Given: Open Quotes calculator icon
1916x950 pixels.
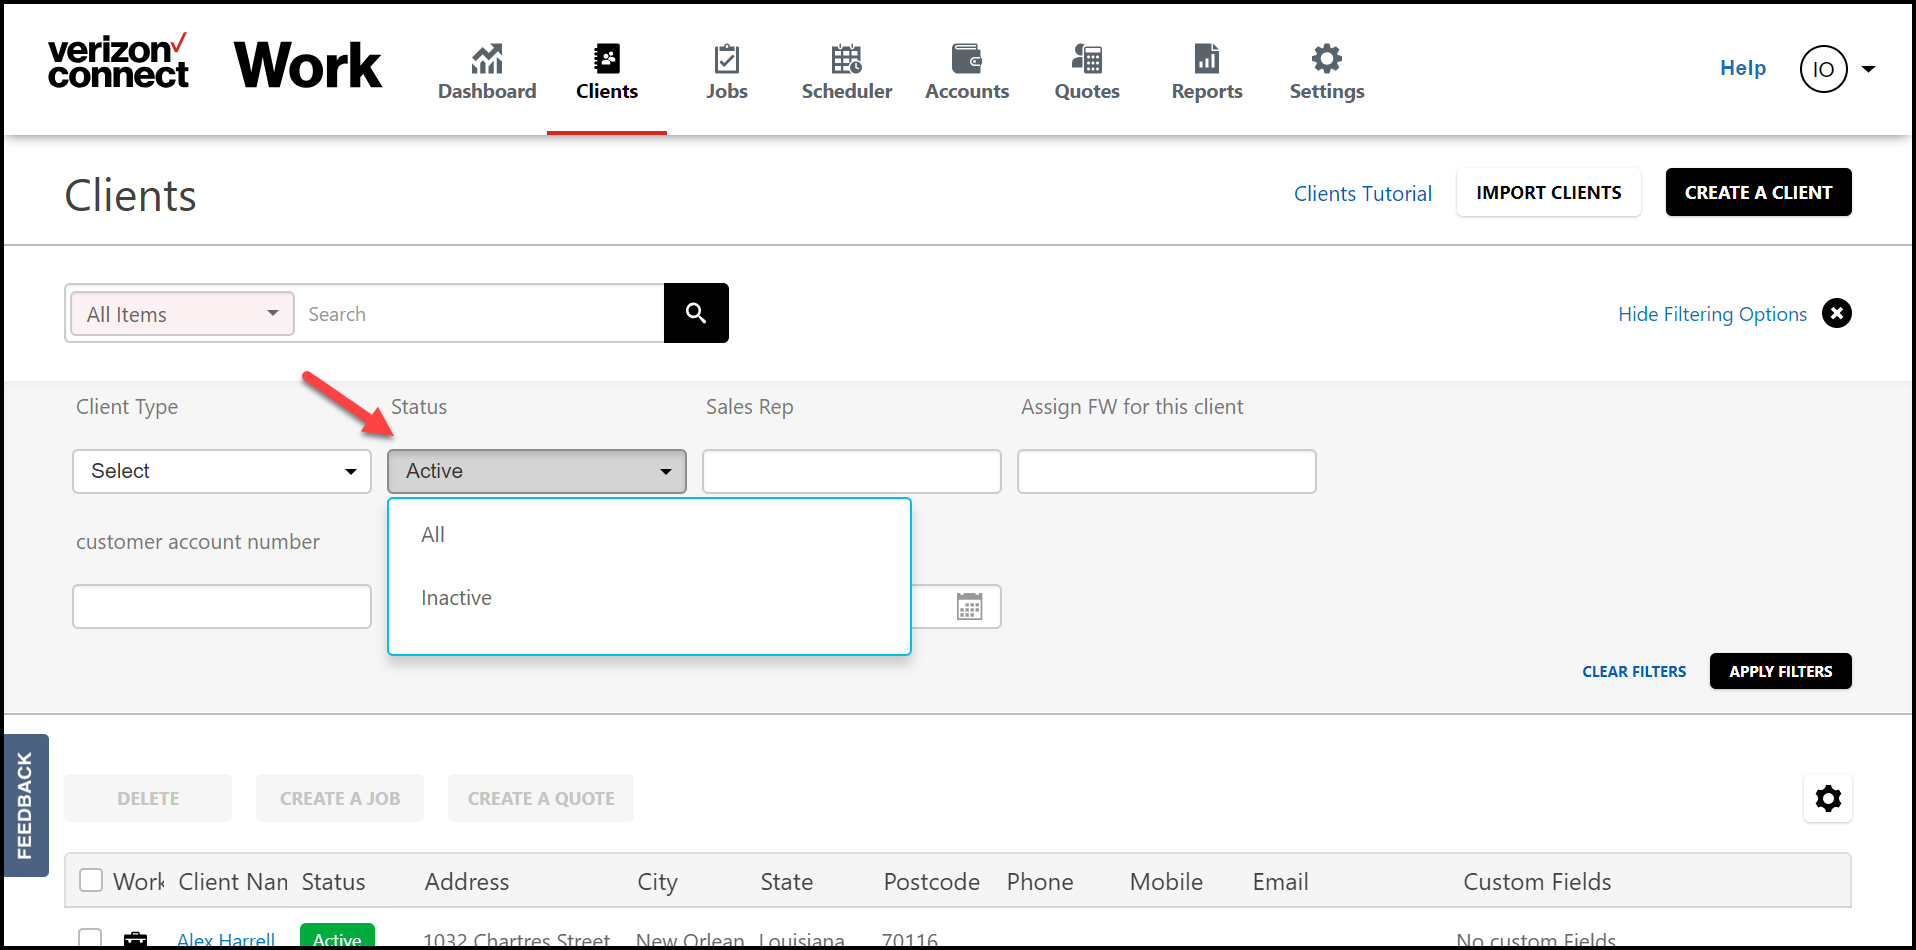Looking at the screenshot, I should (1087, 59).
